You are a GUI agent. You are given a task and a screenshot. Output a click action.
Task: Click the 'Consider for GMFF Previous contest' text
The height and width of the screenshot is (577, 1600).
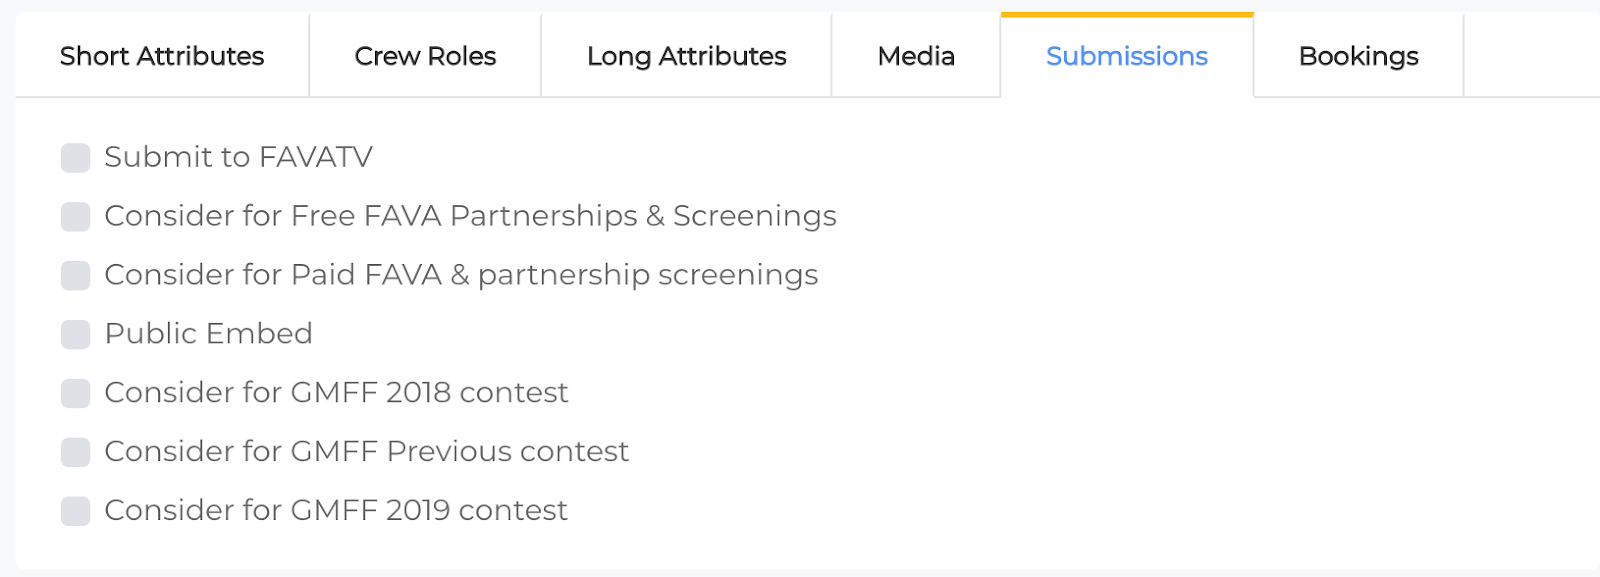point(366,452)
